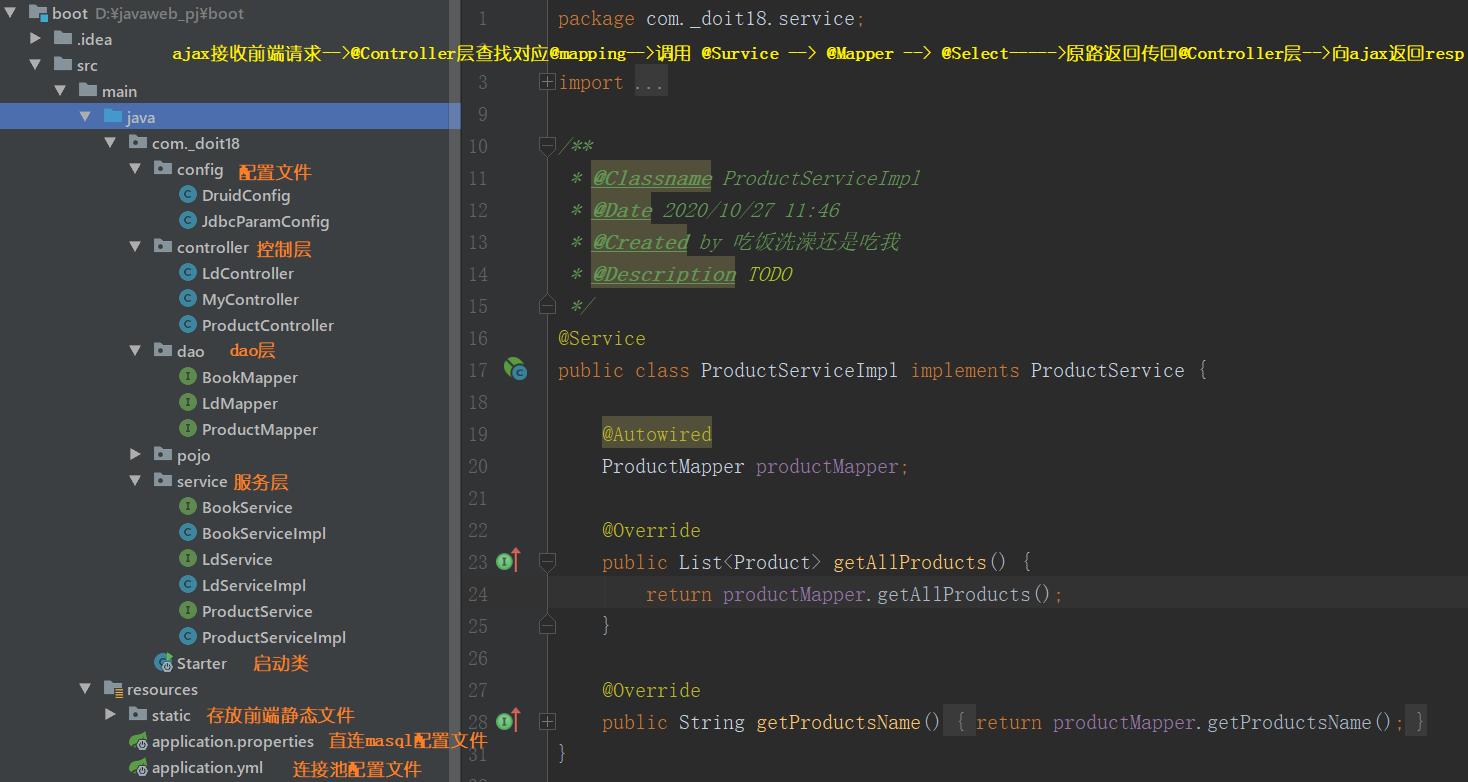
Task: Expand the pojo package in the project tree
Action: [x=134, y=454]
